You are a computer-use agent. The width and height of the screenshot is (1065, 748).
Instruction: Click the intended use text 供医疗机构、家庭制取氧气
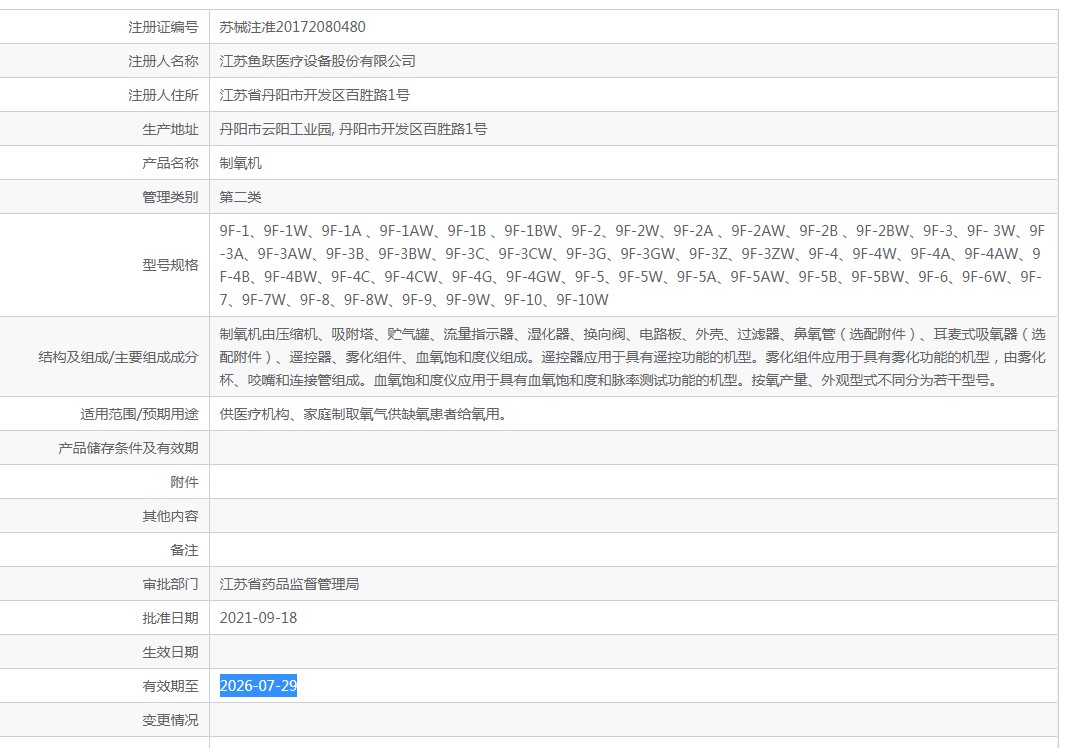pyautogui.click(x=363, y=414)
